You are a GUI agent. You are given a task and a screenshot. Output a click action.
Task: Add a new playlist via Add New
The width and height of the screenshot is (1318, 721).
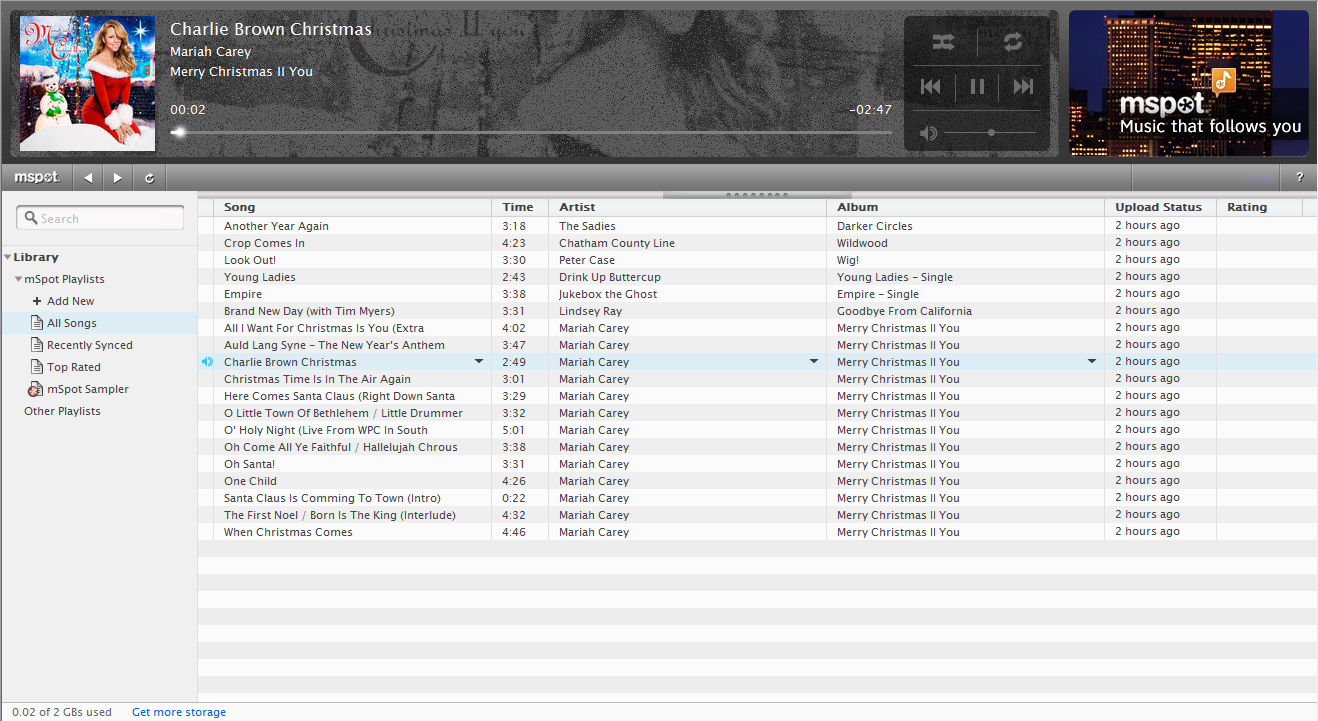tap(63, 301)
